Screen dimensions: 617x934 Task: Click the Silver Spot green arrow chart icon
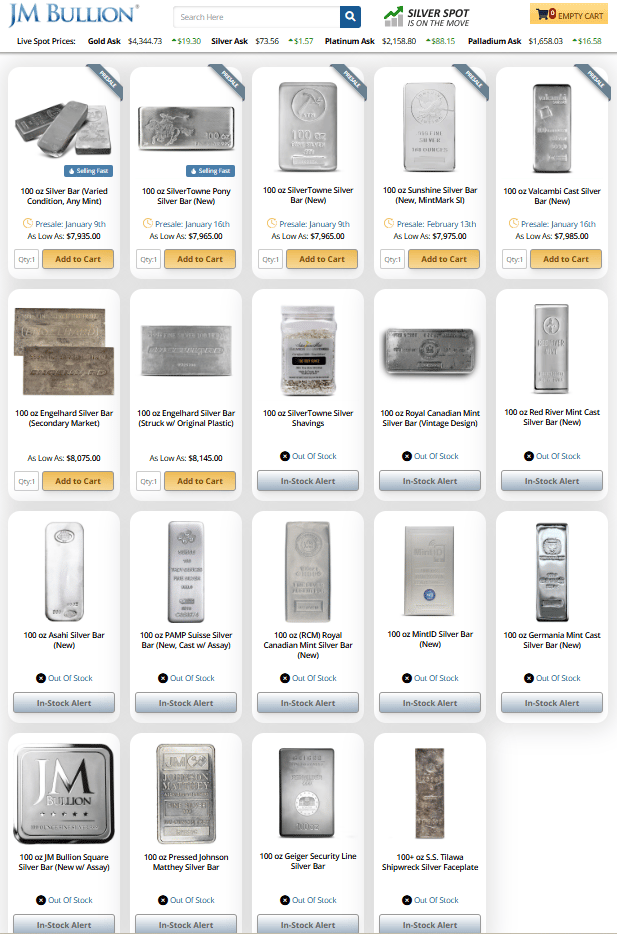(x=393, y=17)
